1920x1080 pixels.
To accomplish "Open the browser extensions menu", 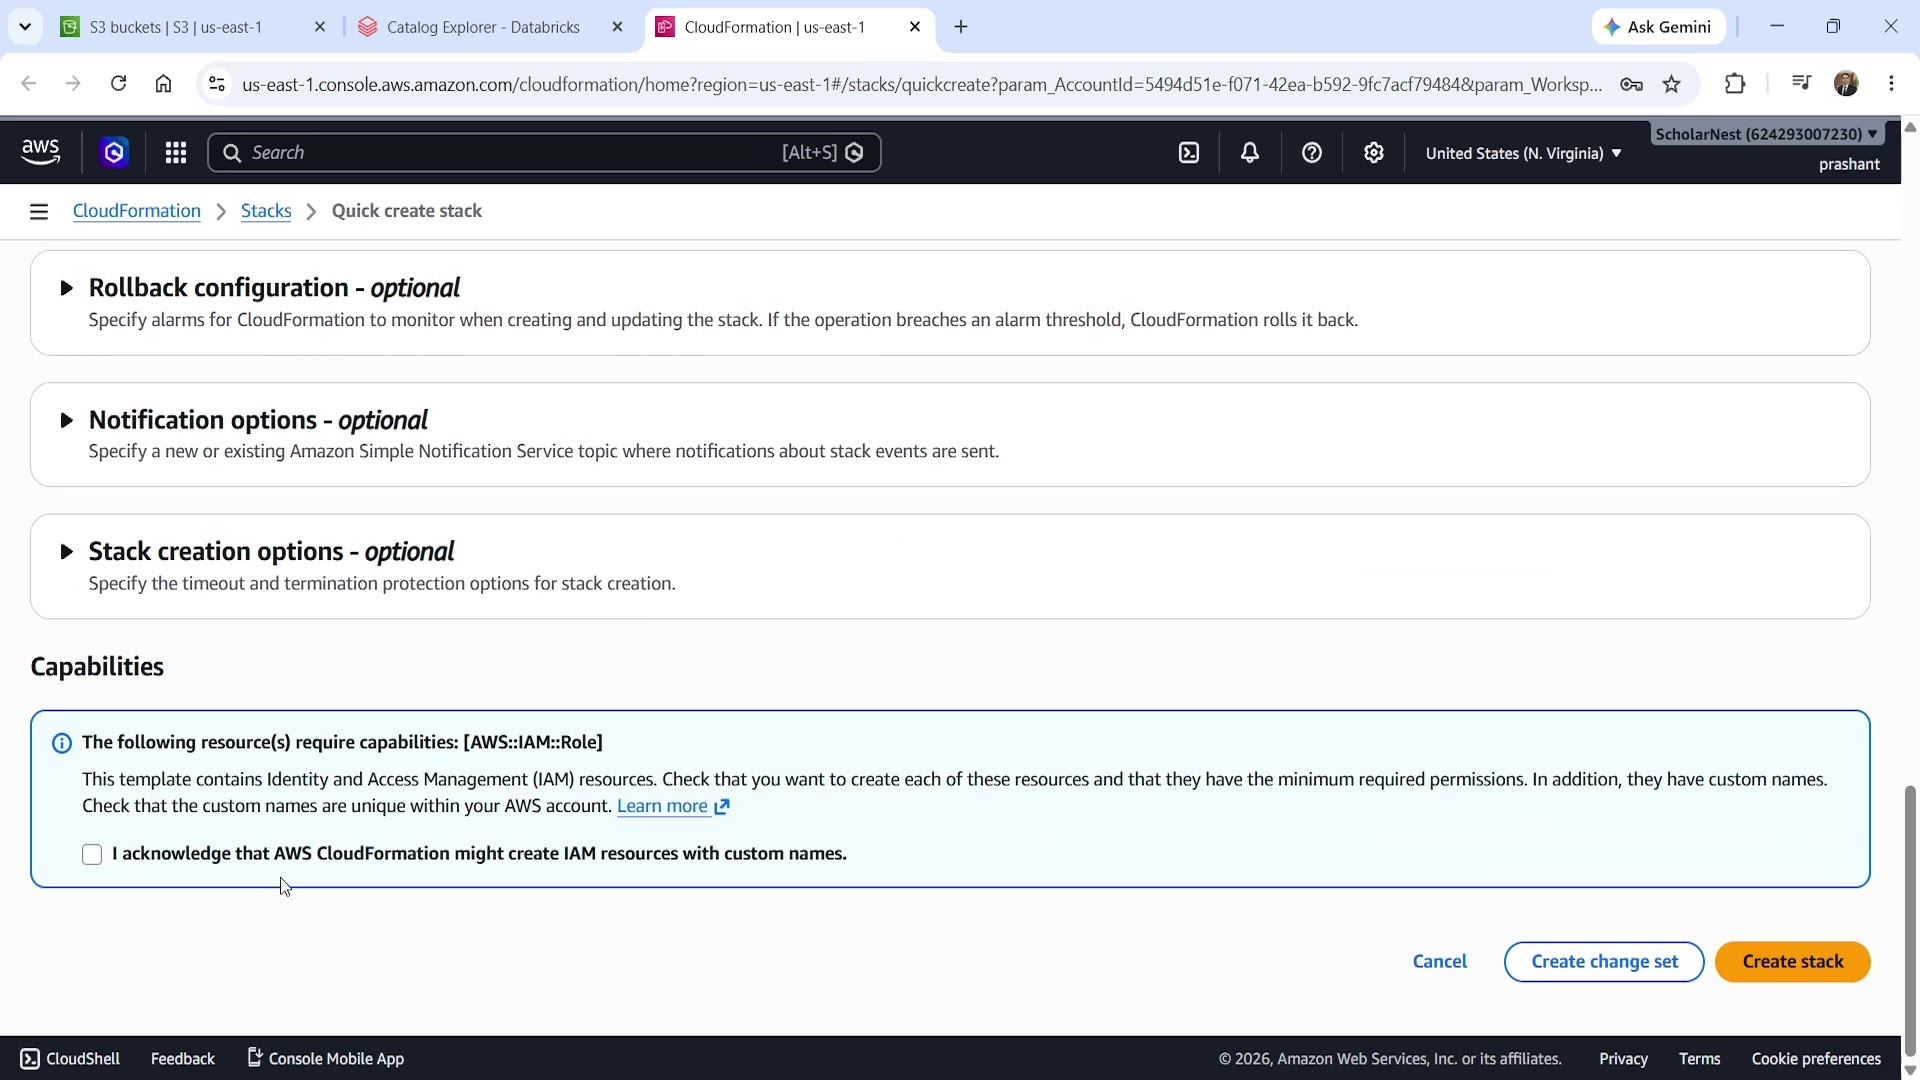I will pos(1735,84).
